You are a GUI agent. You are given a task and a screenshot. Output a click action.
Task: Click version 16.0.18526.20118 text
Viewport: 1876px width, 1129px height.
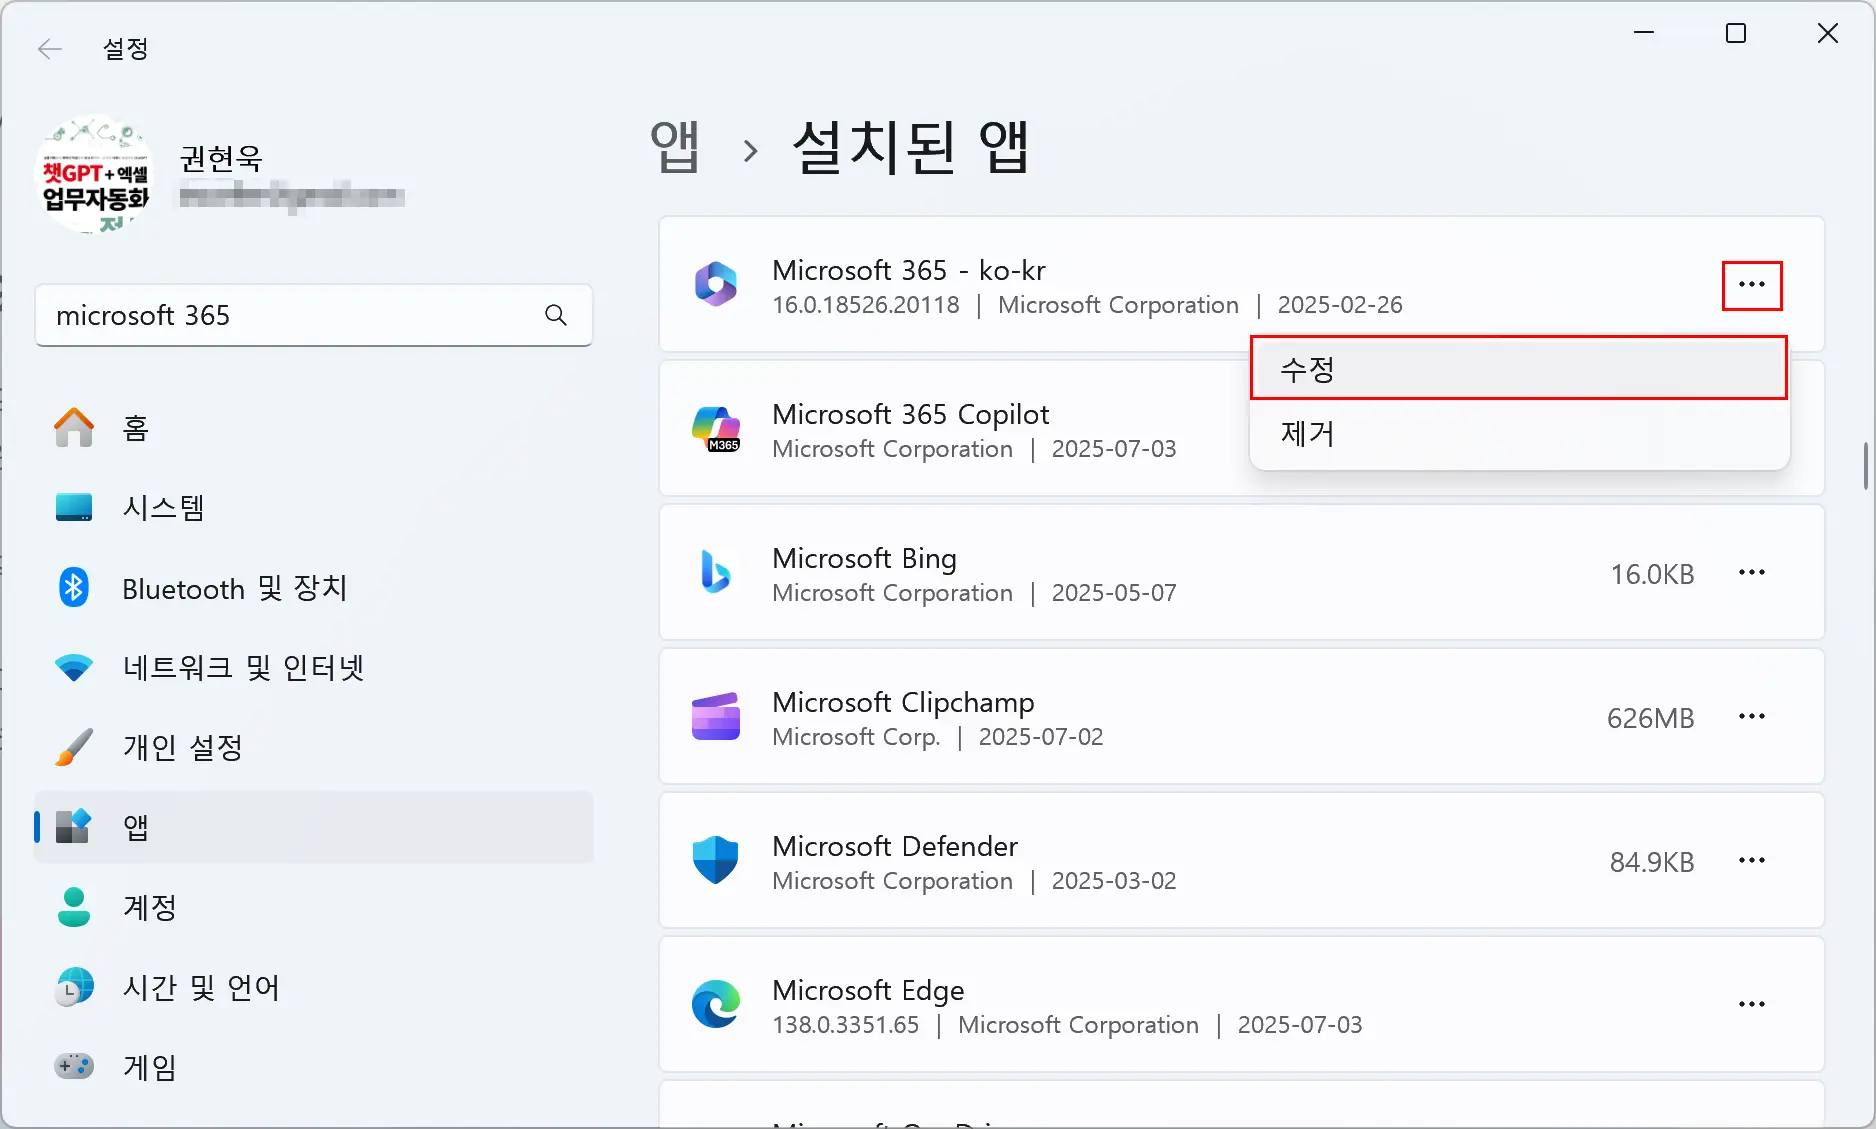tap(866, 305)
